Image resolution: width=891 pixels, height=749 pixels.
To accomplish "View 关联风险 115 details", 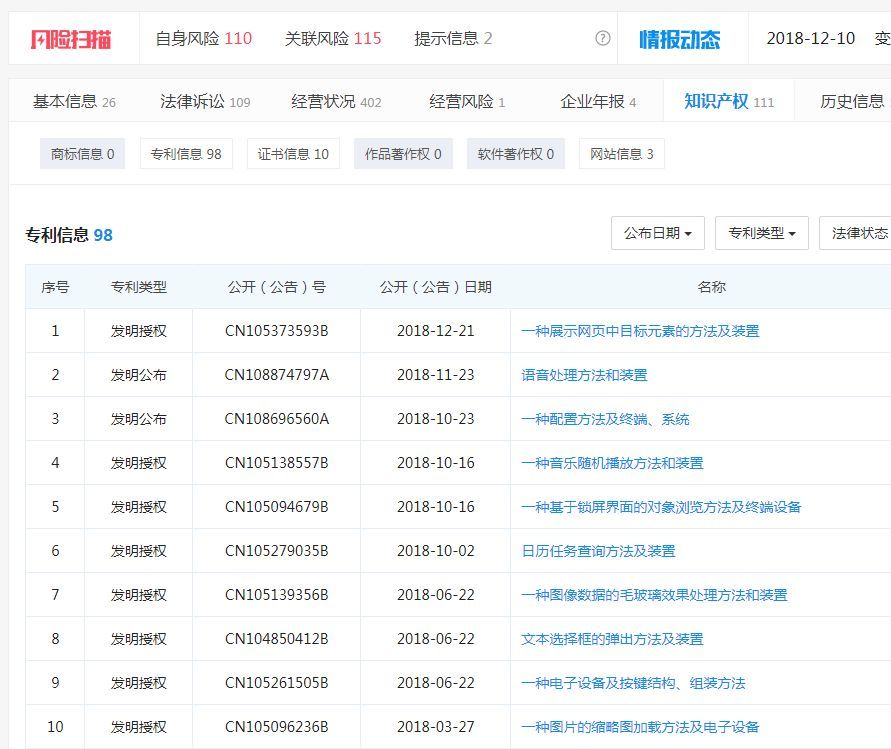I will pos(333,38).
